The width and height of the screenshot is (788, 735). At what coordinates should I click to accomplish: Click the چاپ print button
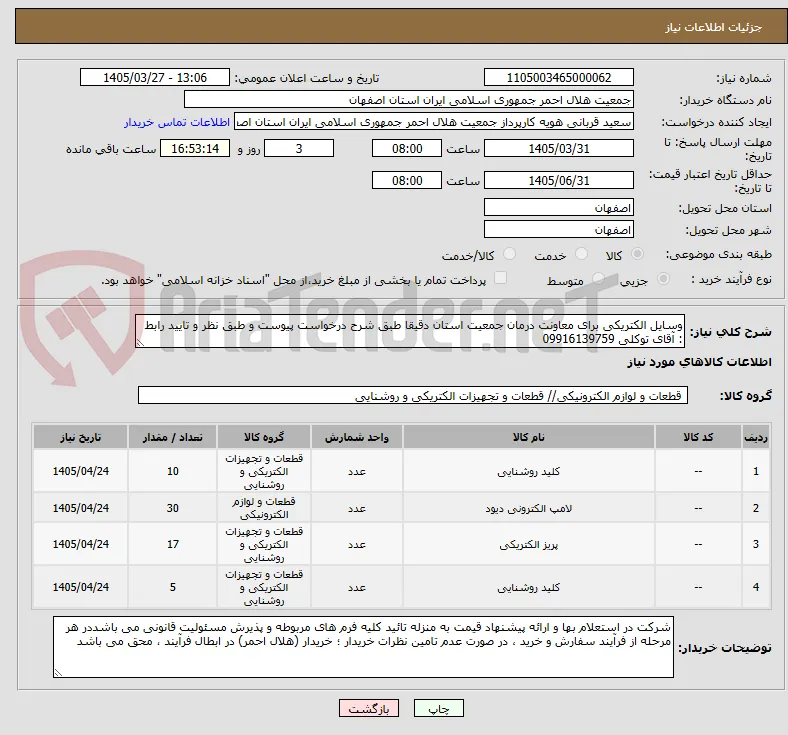click(438, 708)
